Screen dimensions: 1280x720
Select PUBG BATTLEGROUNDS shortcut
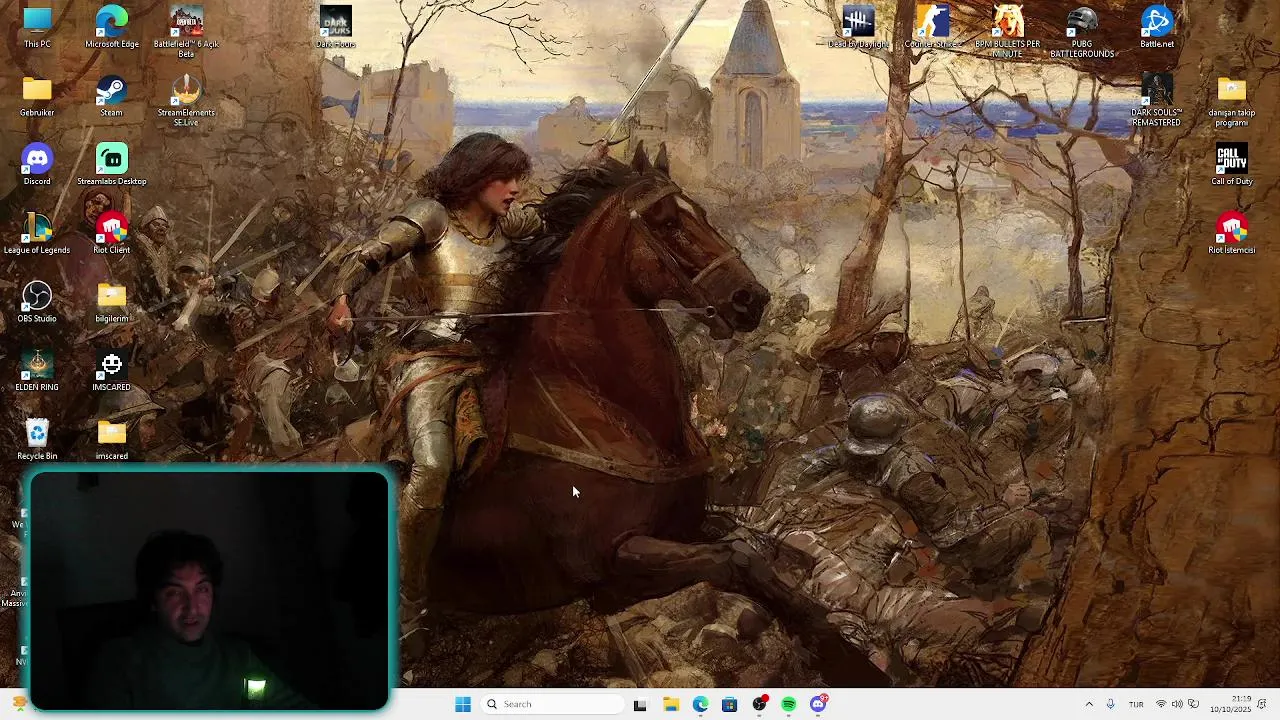tap(1082, 31)
